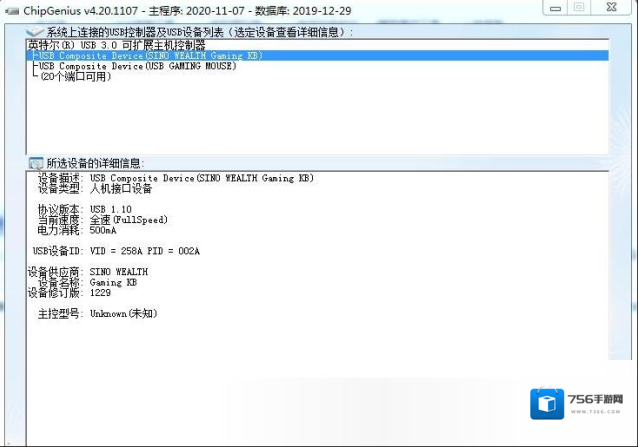638x447 pixels.
Task: Click the 设备修订版 1229 line
Action: point(70,293)
